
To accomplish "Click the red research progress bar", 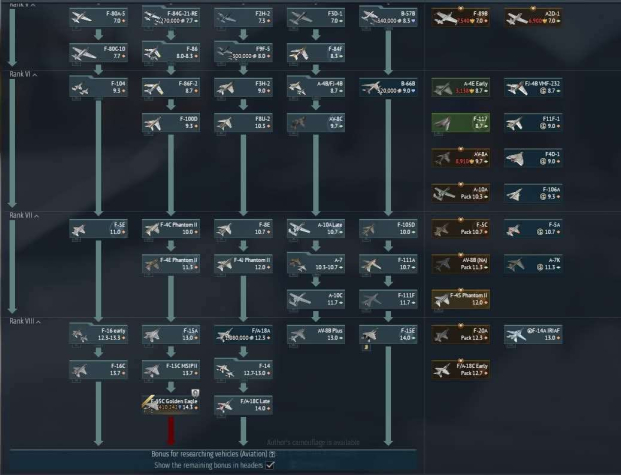I will coord(171,430).
